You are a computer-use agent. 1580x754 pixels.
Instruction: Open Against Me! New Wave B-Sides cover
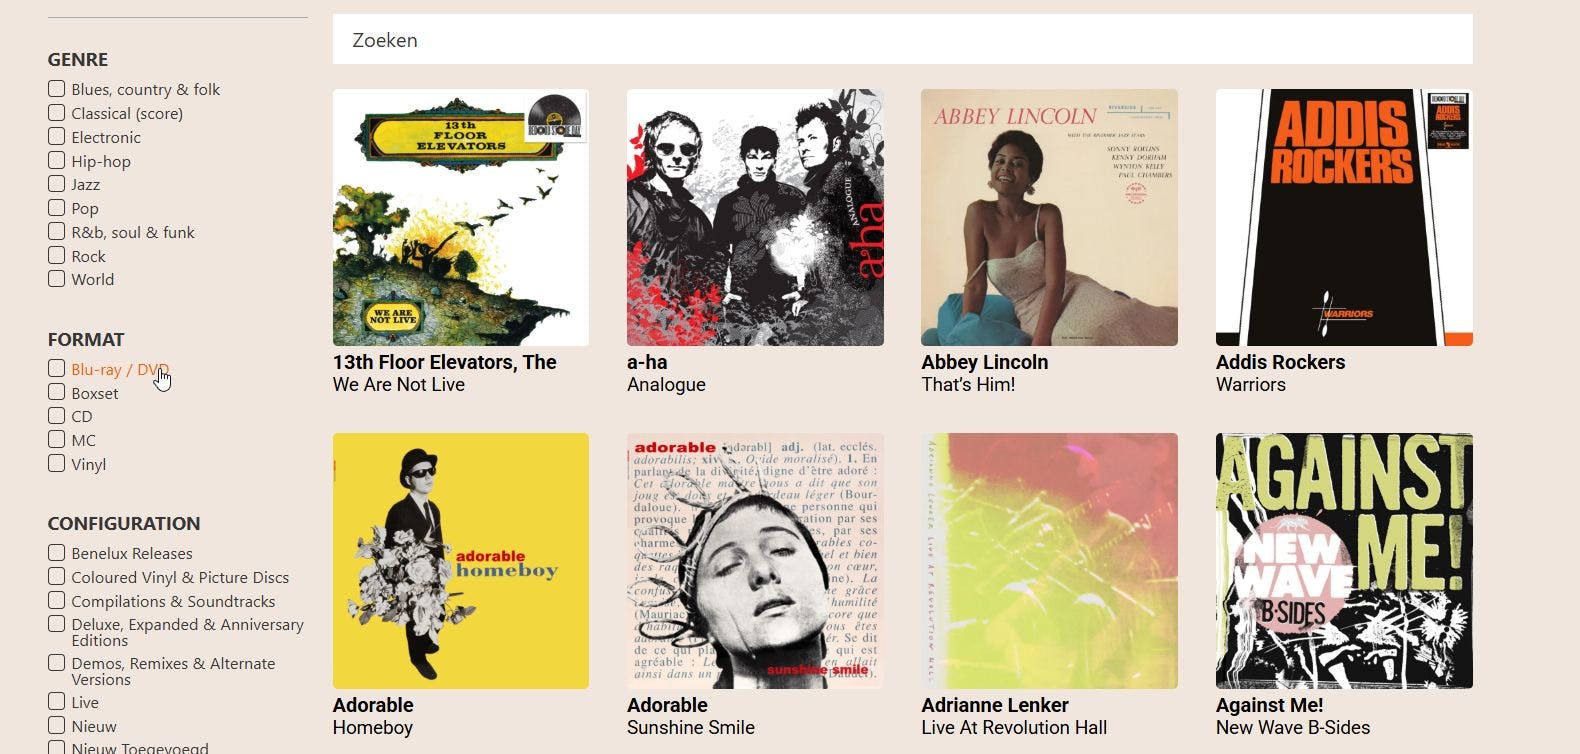click(1344, 561)
